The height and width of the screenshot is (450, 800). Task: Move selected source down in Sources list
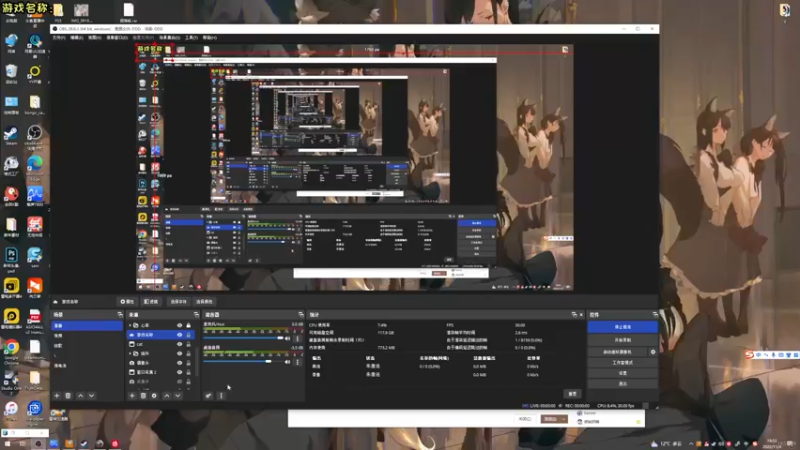click(178, 395)
